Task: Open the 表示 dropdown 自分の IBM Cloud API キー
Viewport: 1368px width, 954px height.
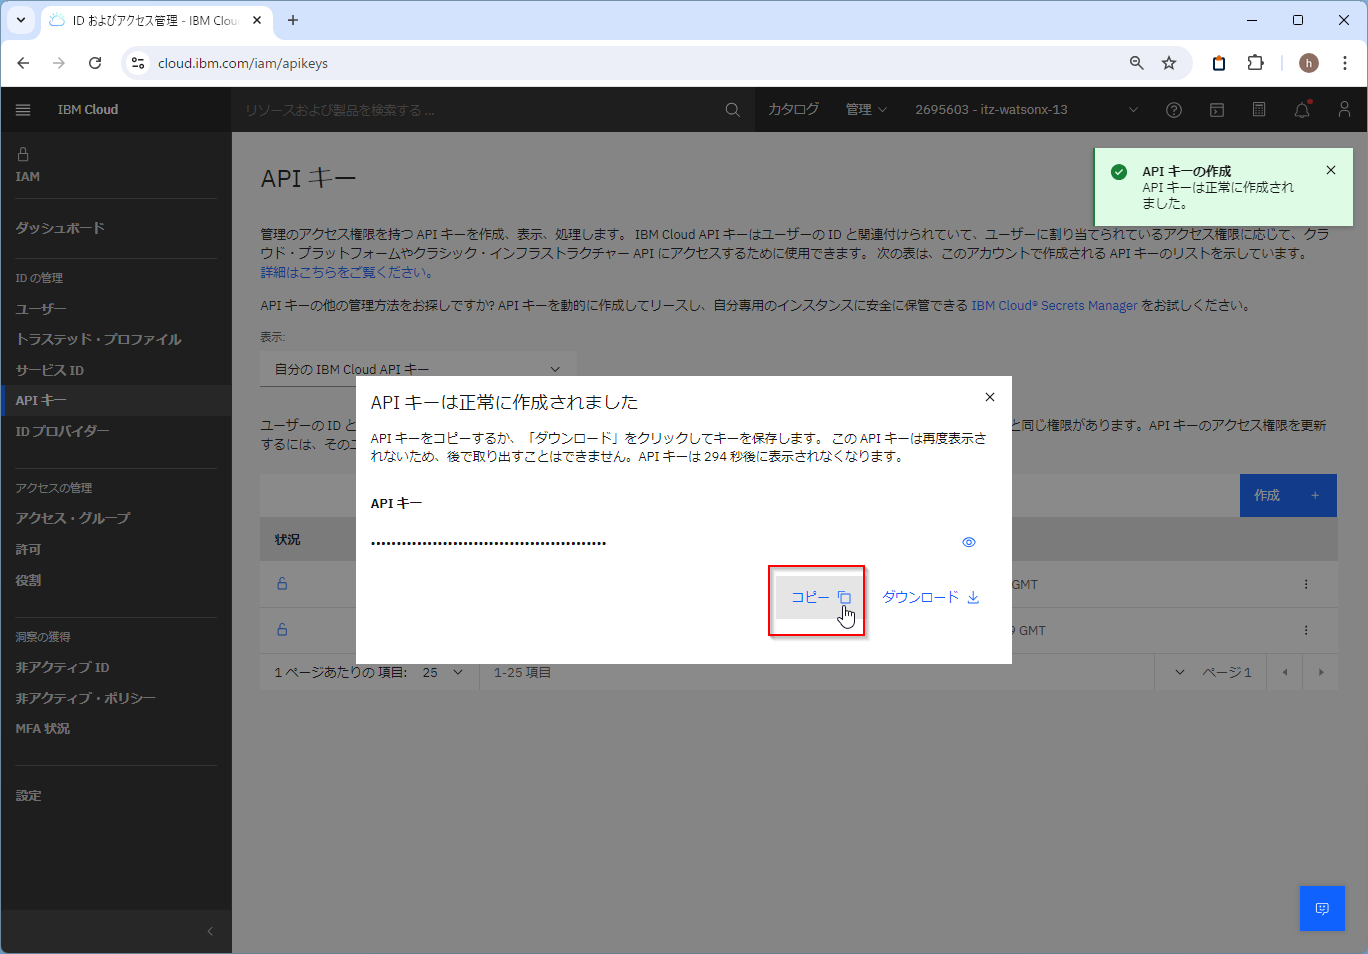Action: pyautogui.click(x=418, y=369)
